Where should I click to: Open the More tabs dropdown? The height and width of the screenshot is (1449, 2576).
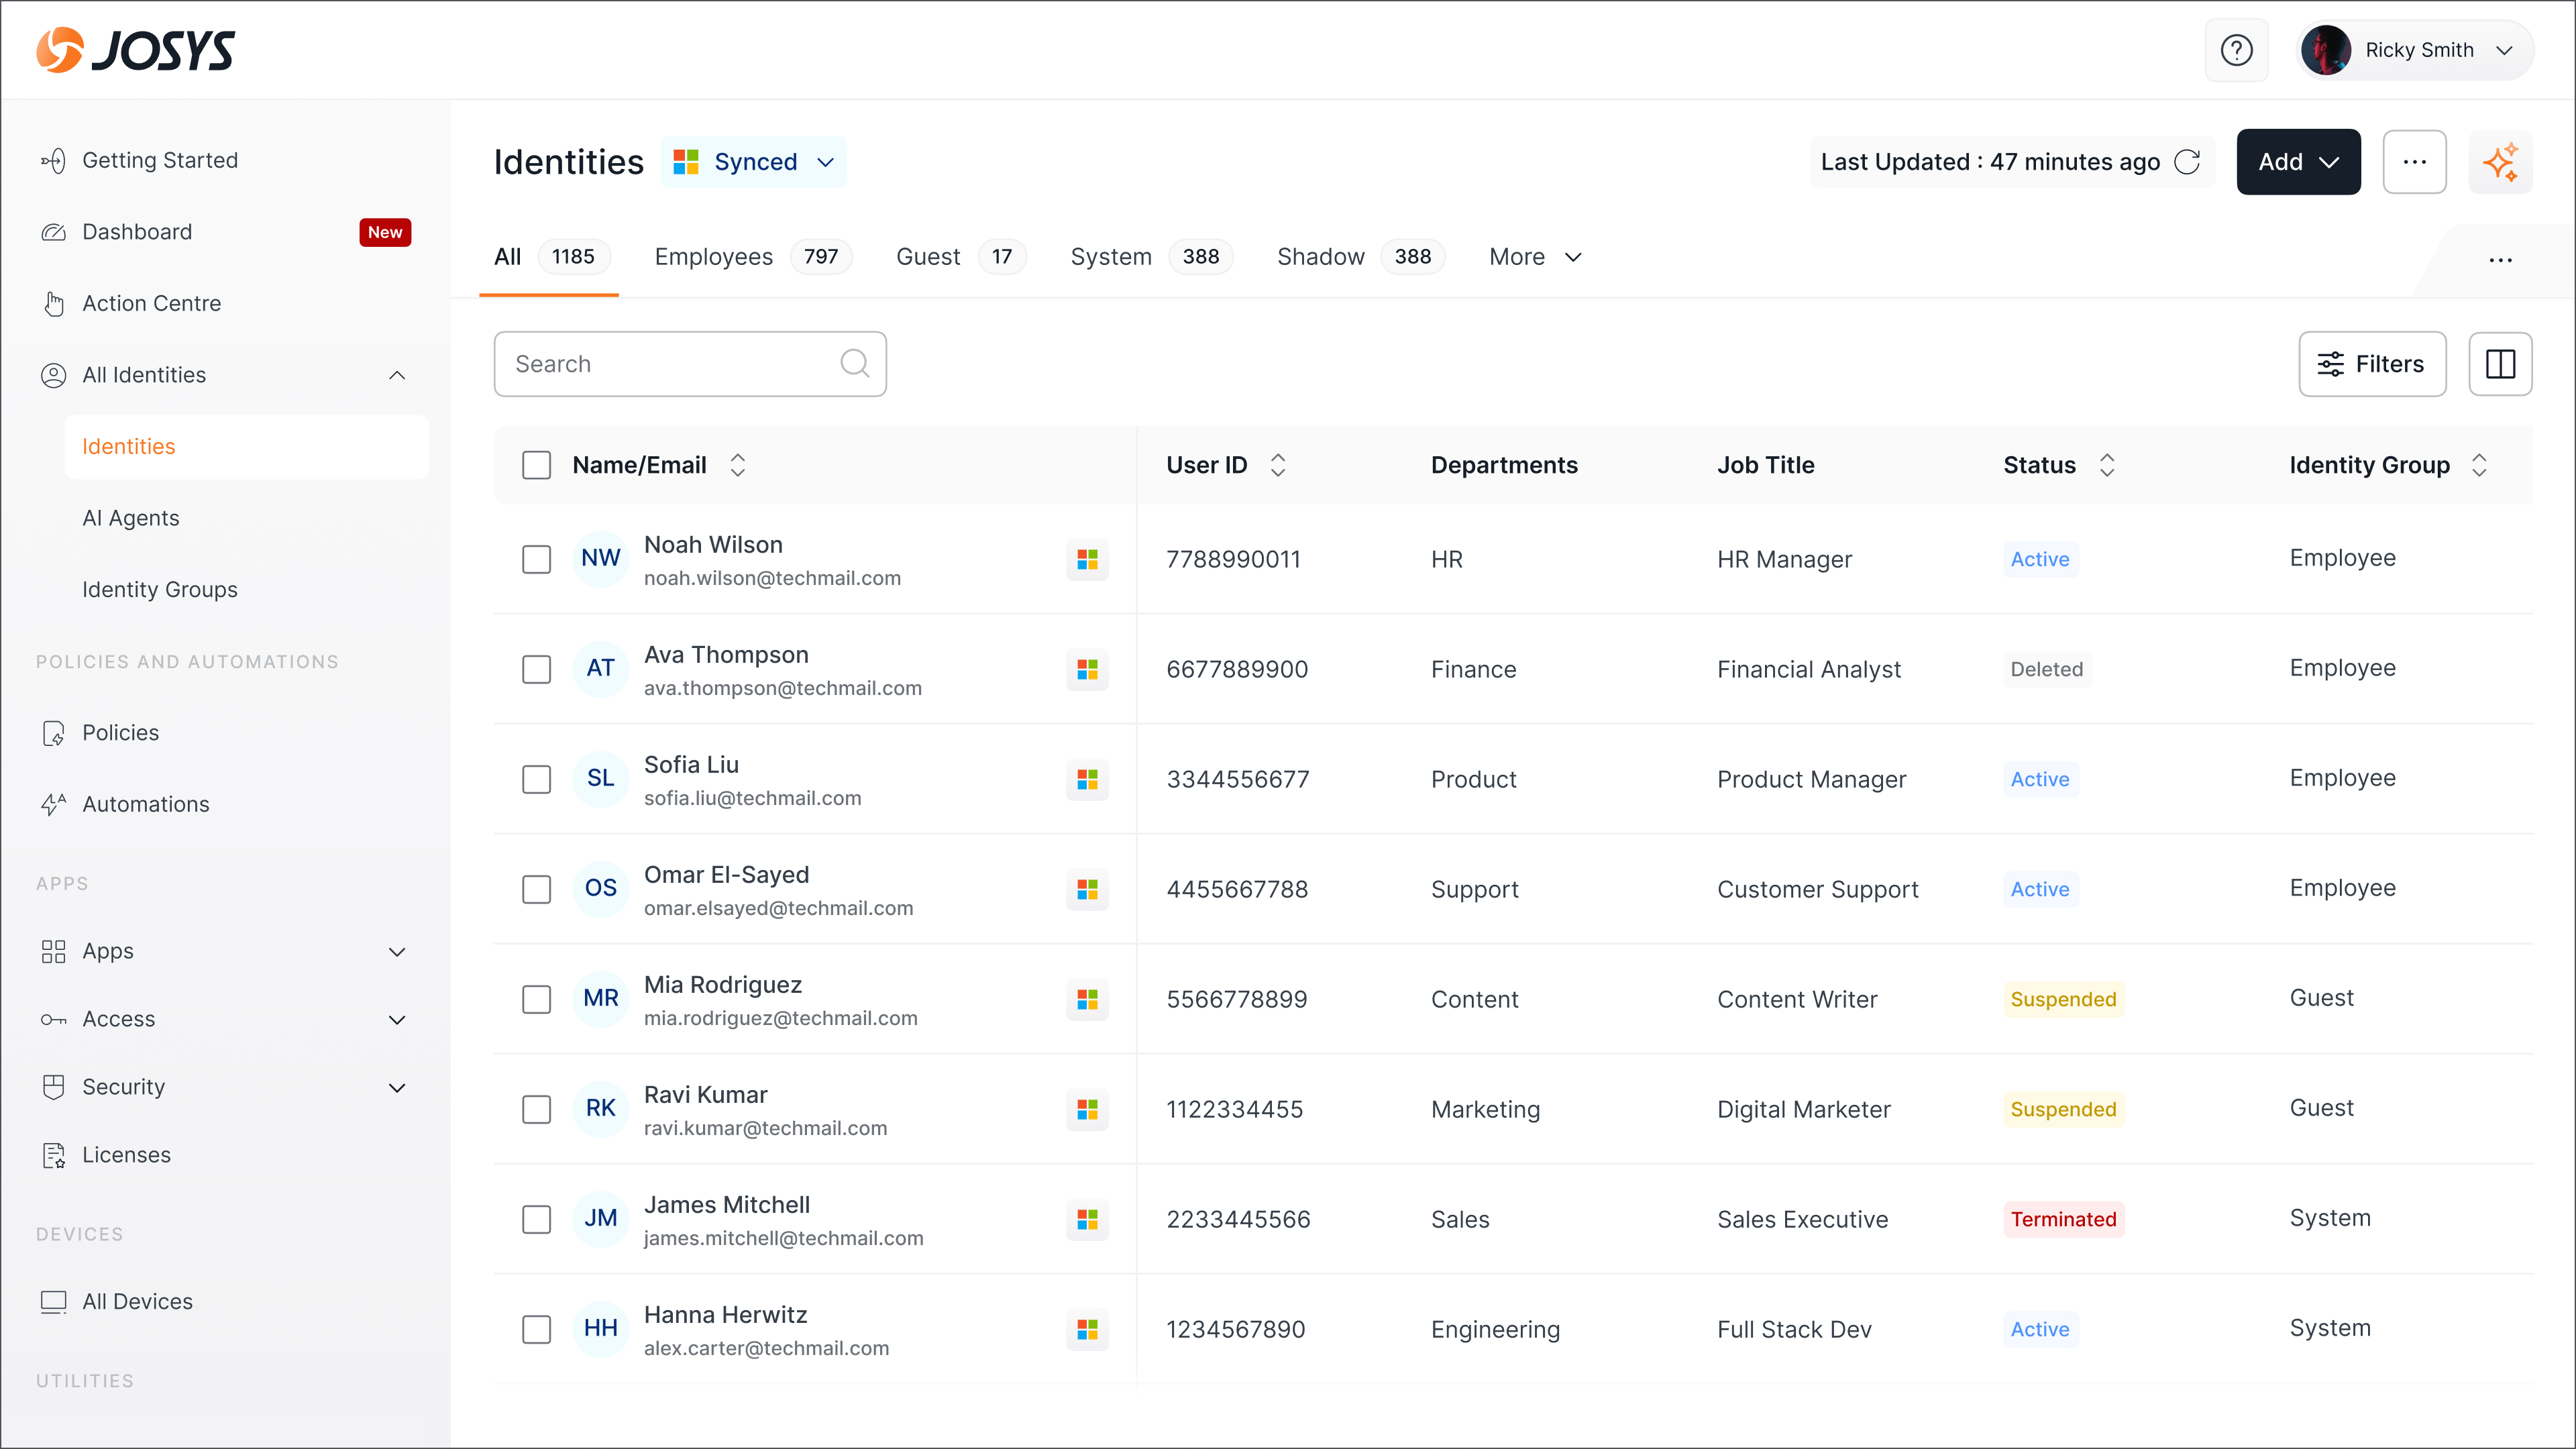click(x=1535, y=257)
